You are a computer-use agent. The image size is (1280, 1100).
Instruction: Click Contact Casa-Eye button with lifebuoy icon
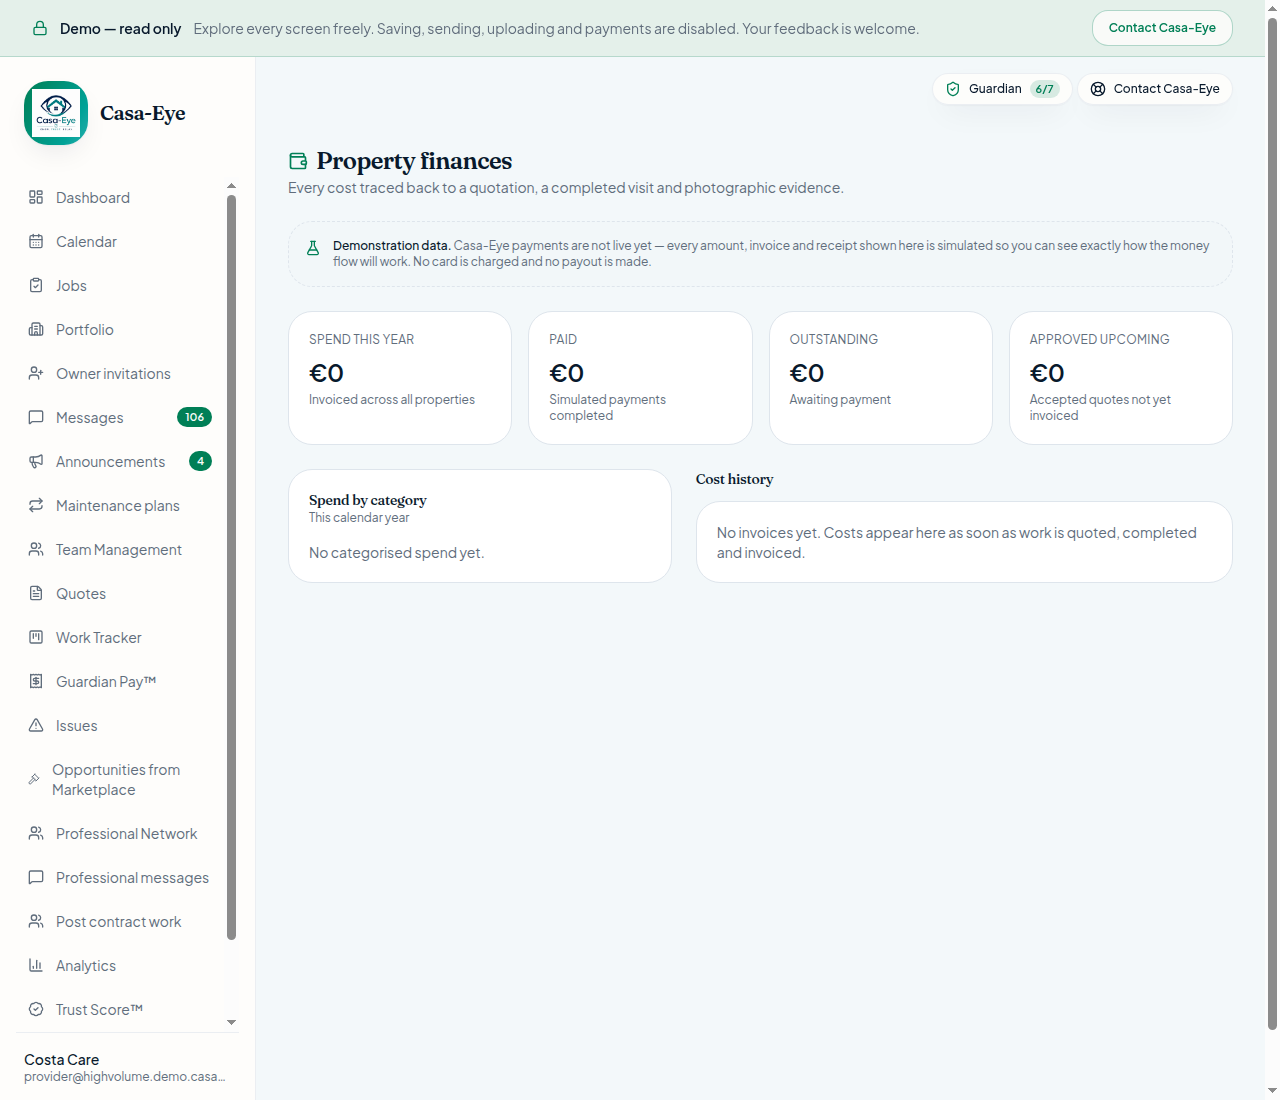[1155, 89]
